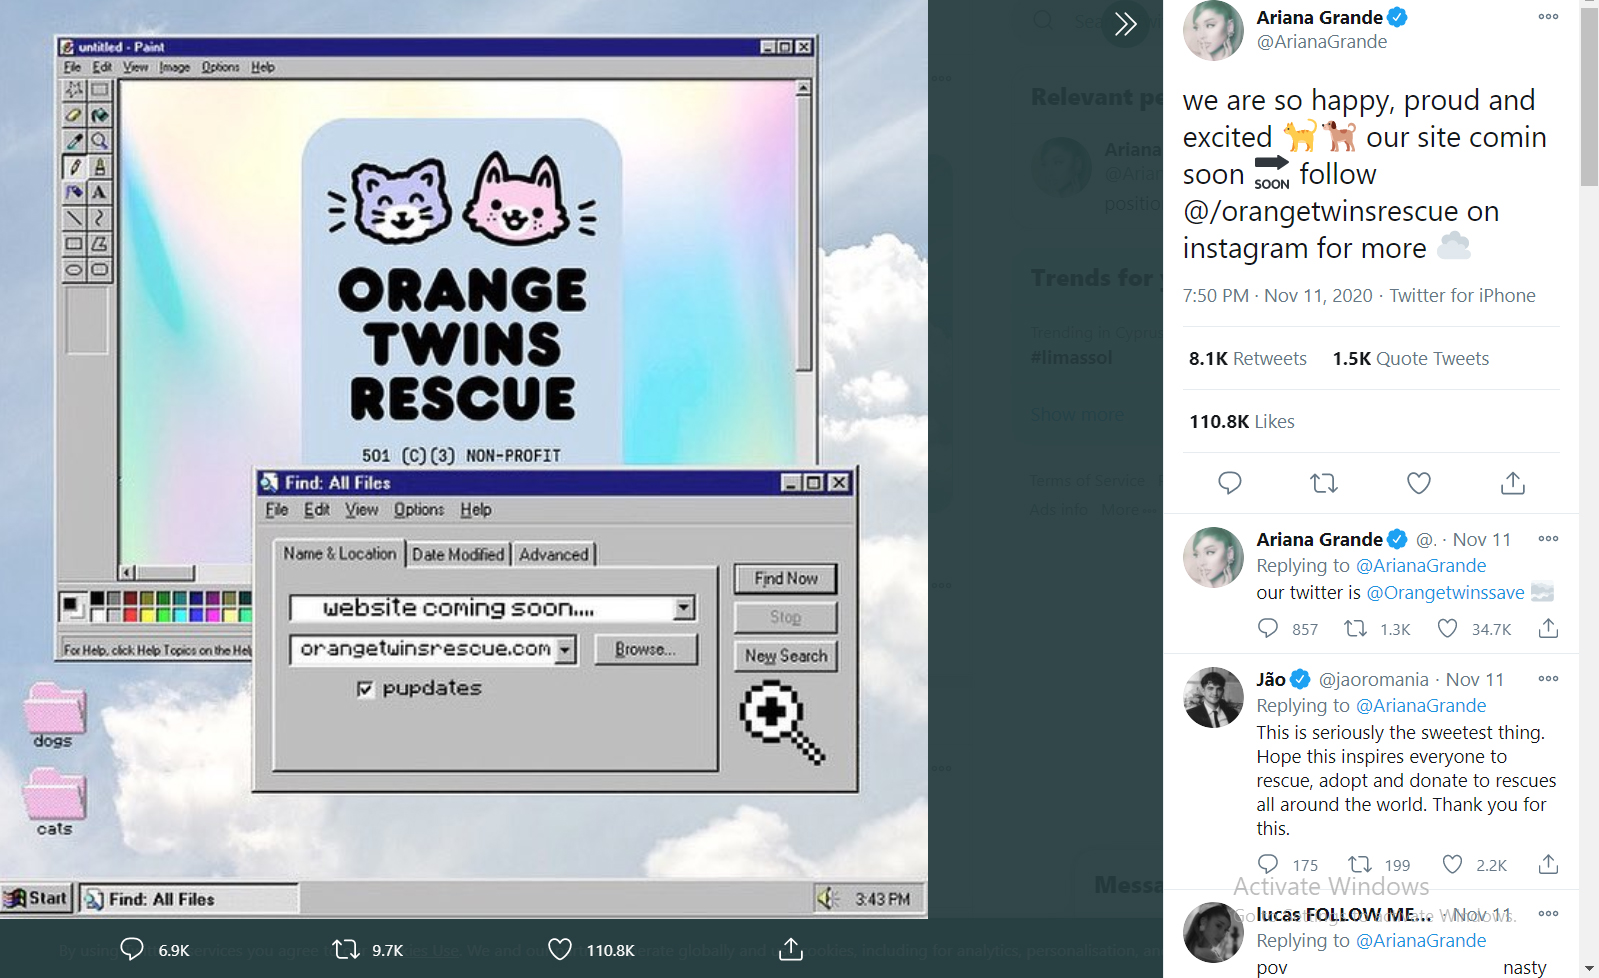1599x978 pixels.
Task: Open Ariana Grande name on her reply tweet
Action: click(1320, 540)
